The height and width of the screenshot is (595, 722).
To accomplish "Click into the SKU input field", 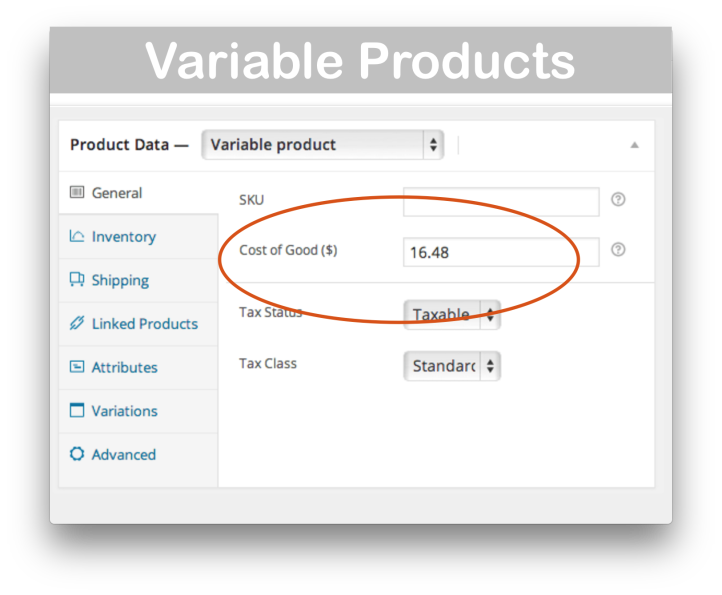I will tap(501, 201).
